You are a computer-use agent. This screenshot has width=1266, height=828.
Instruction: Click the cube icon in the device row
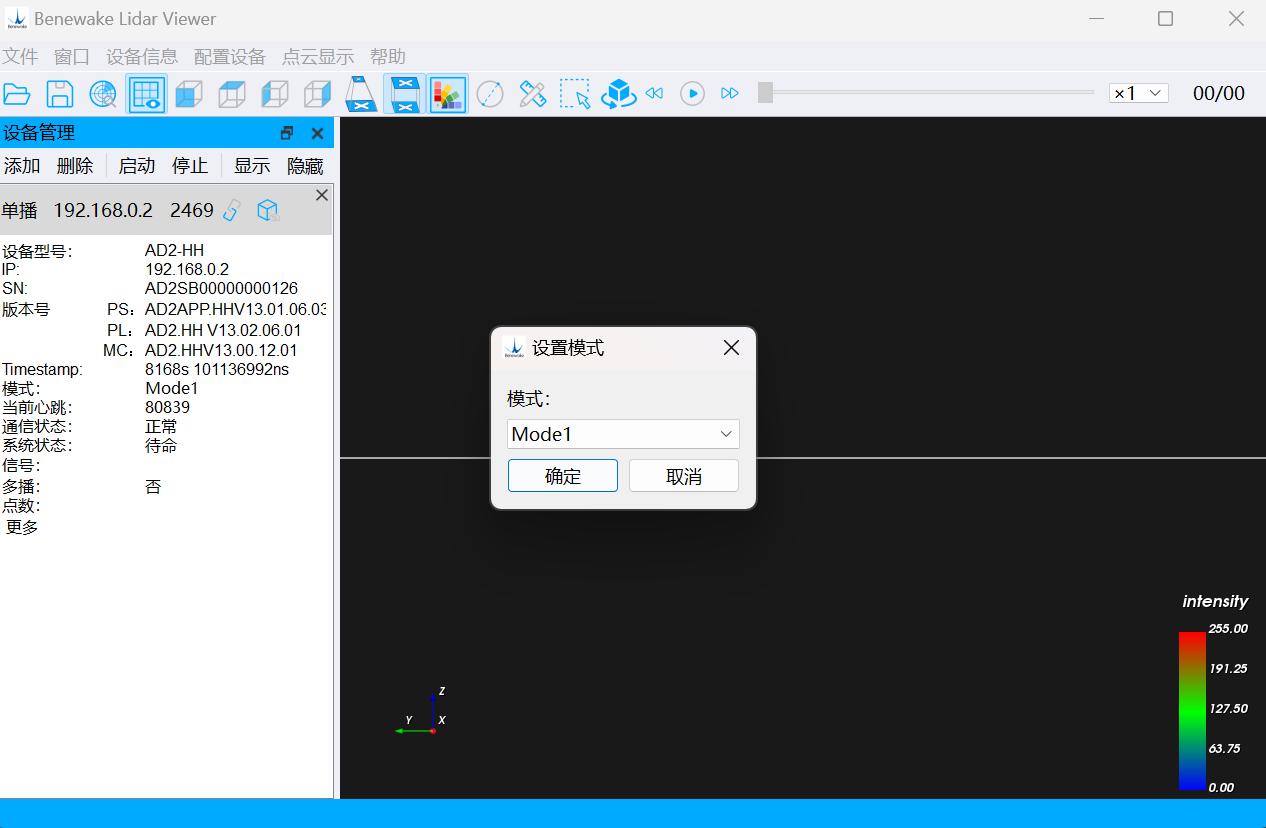(267, 210)
